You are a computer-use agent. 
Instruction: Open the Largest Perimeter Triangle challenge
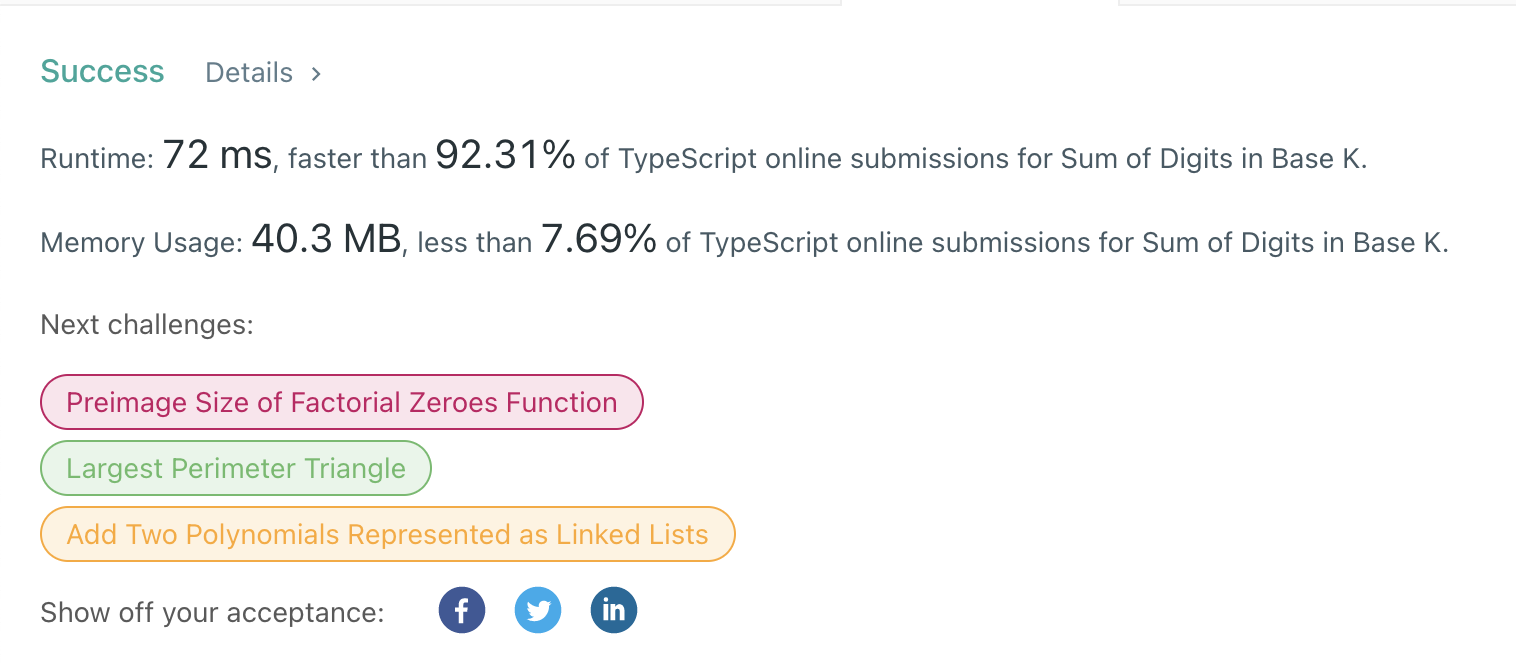click(x=236, y=468)
